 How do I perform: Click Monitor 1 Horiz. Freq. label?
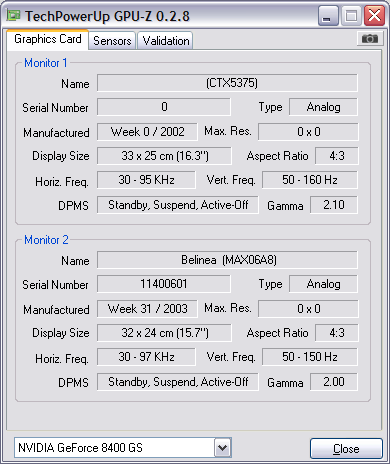[62, 182]
